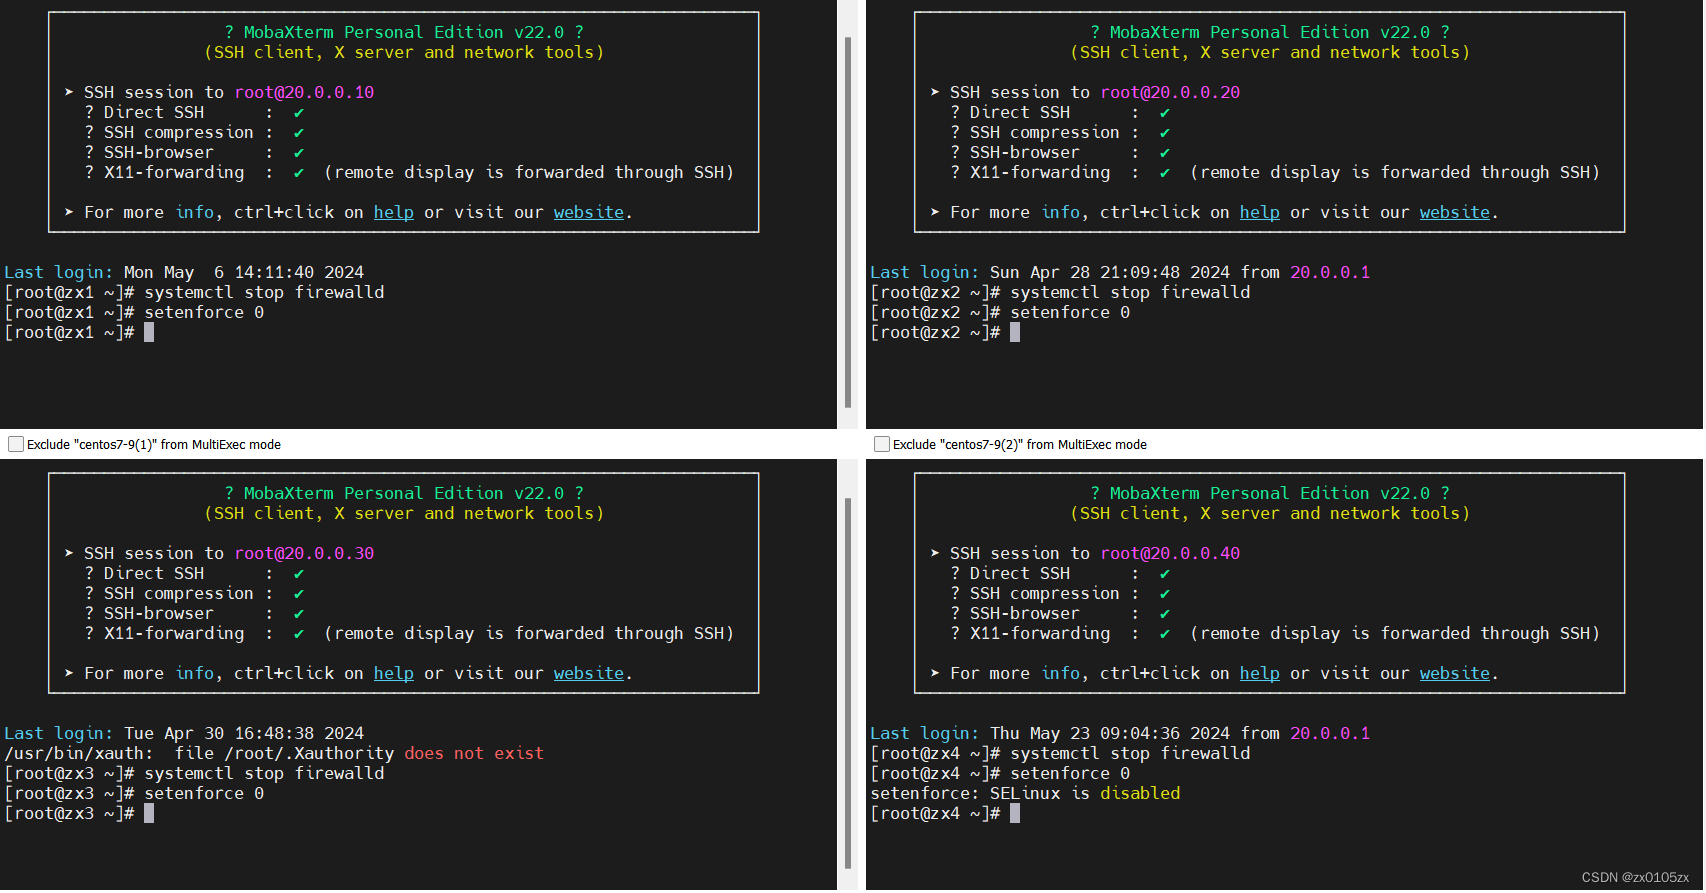The height and width of the screenshot is (893, 1706).
Task: Click 'systemctl stop firewalld' in zx2 terminal
Action: point(1130,293)
